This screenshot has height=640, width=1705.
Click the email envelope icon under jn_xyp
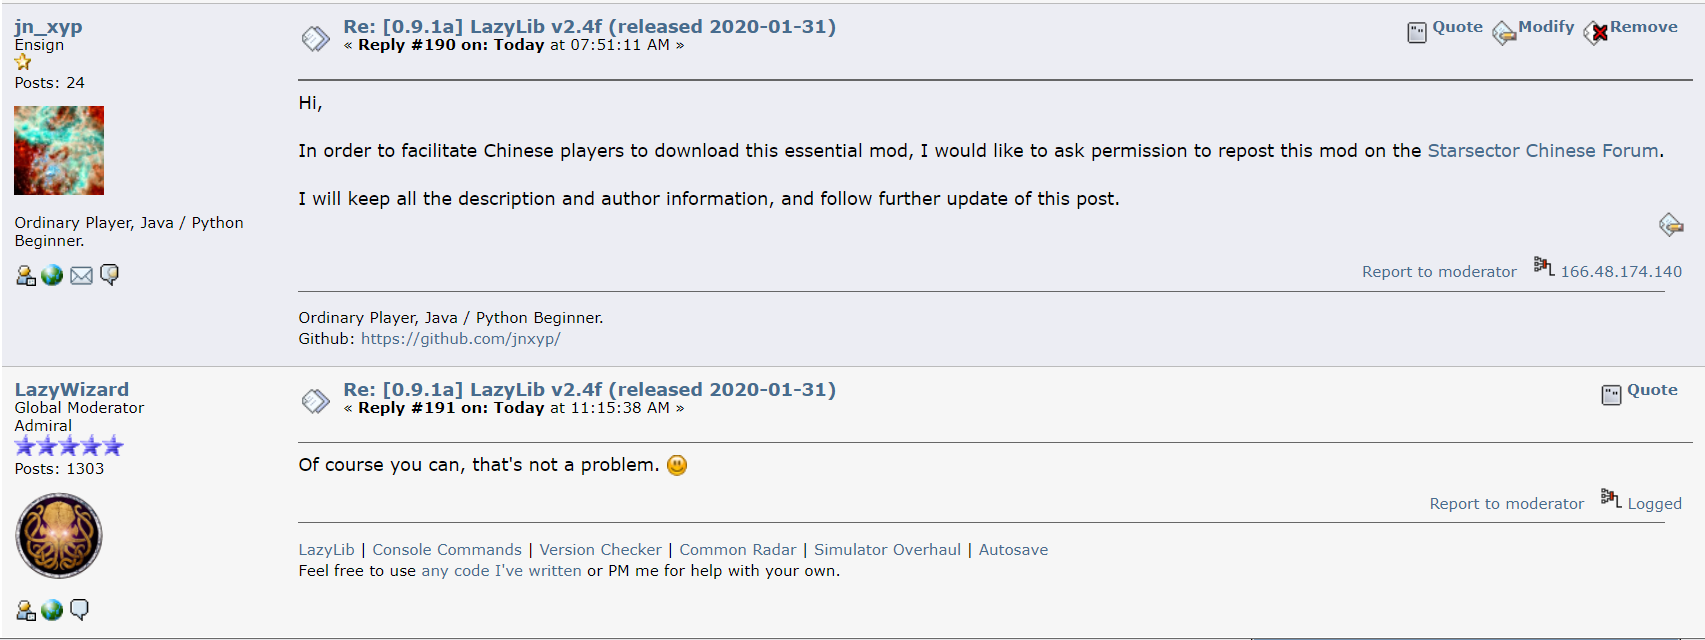[x=81, y=275]
